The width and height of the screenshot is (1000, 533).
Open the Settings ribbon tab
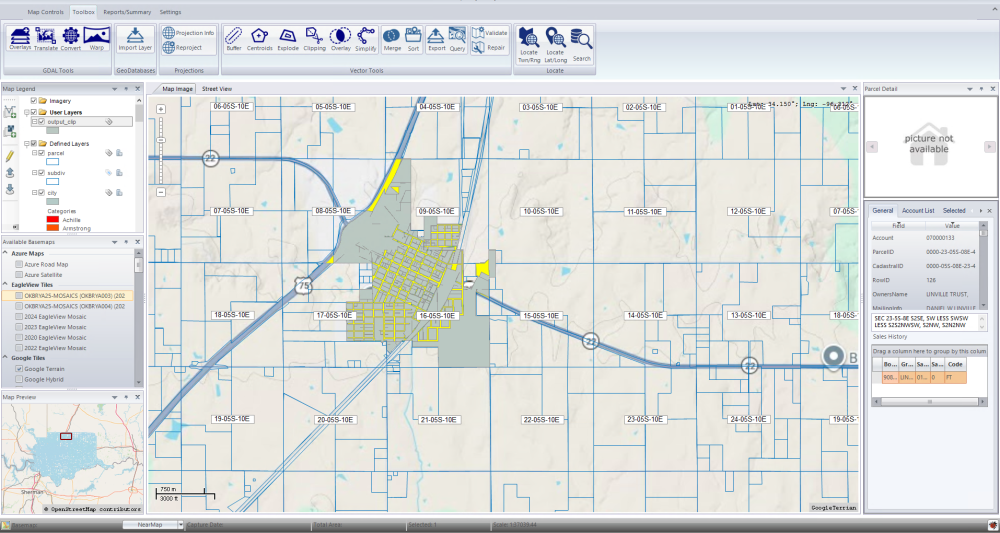tap(170, 12)
